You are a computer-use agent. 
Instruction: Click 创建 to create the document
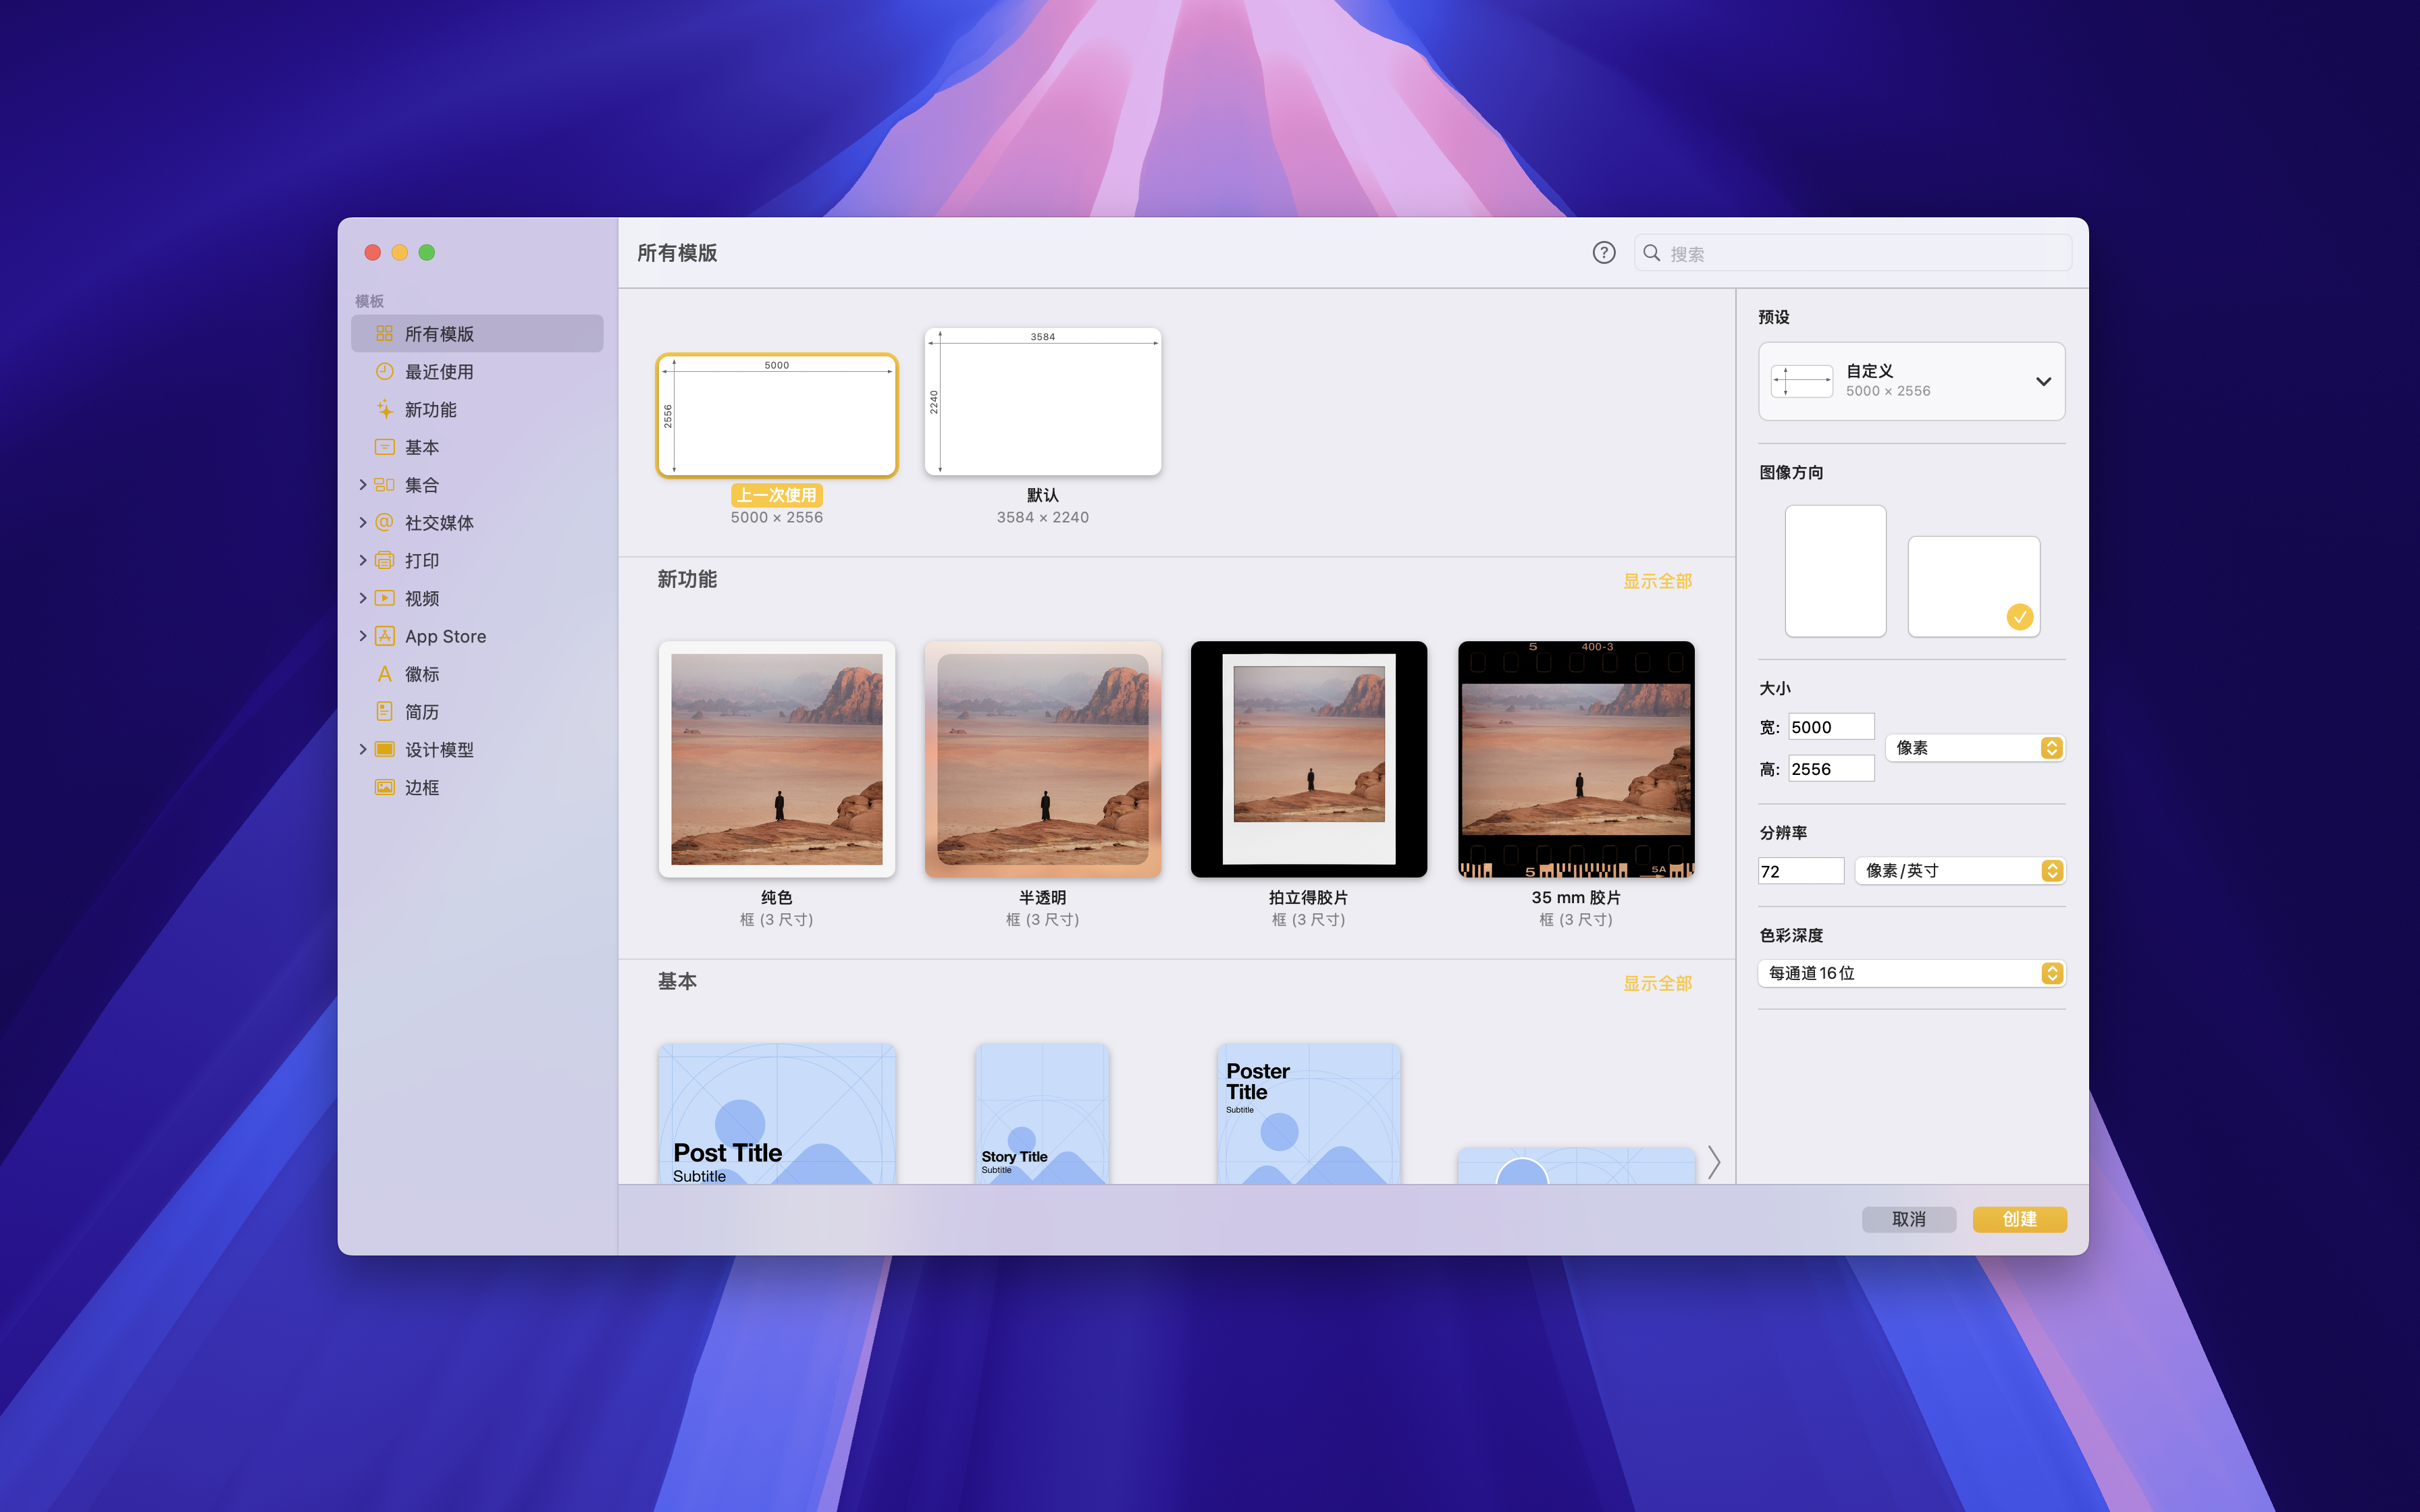tap(2019, 1219)
